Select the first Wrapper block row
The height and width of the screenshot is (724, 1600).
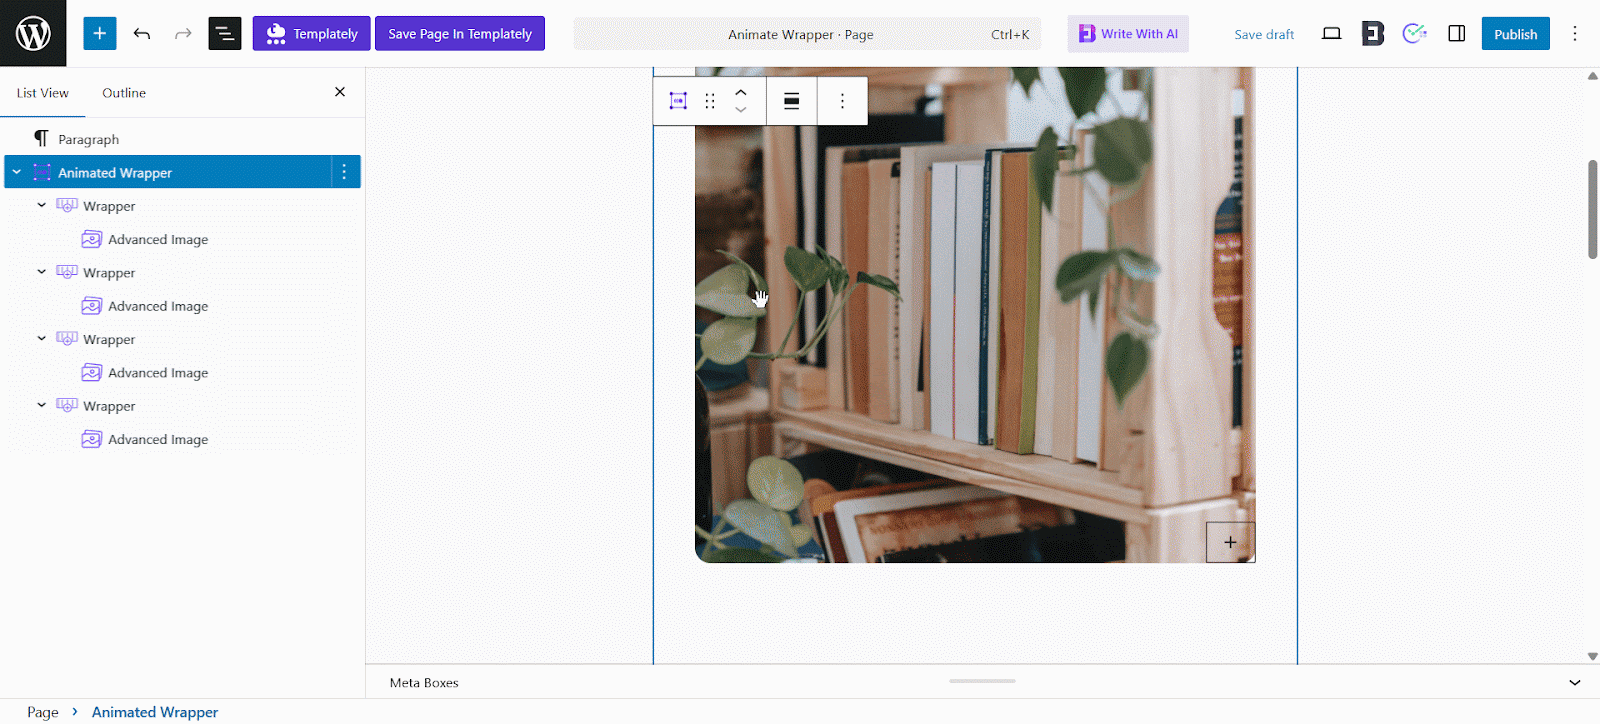(x=183, y=206)
